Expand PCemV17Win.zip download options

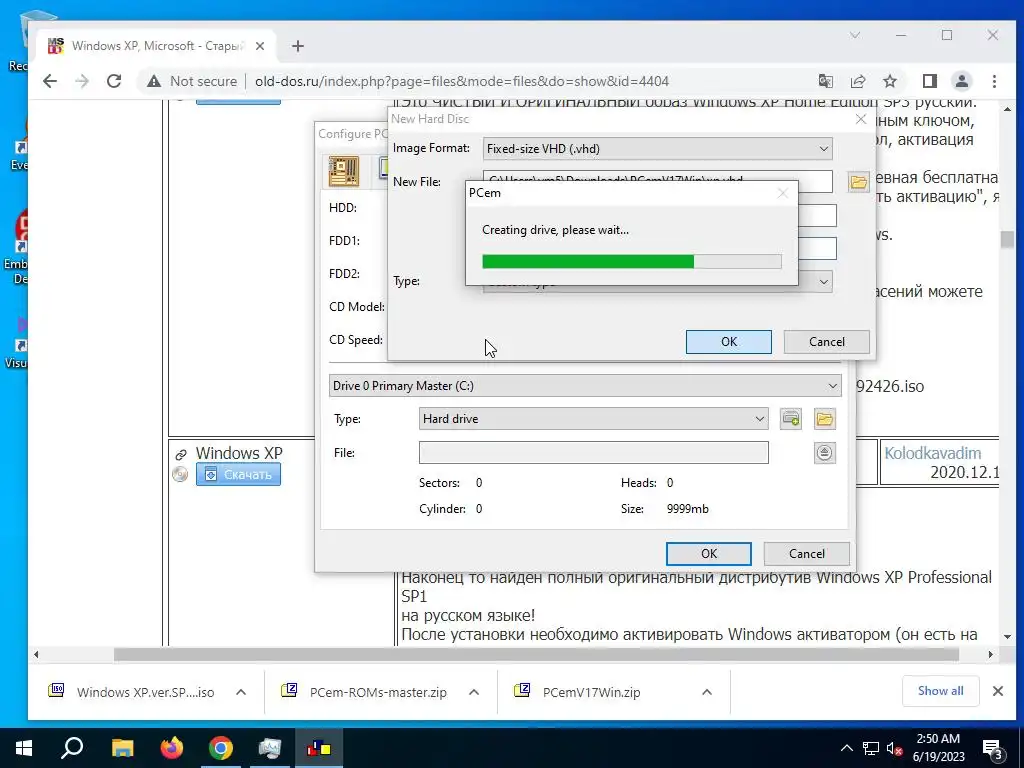point(707,692)
